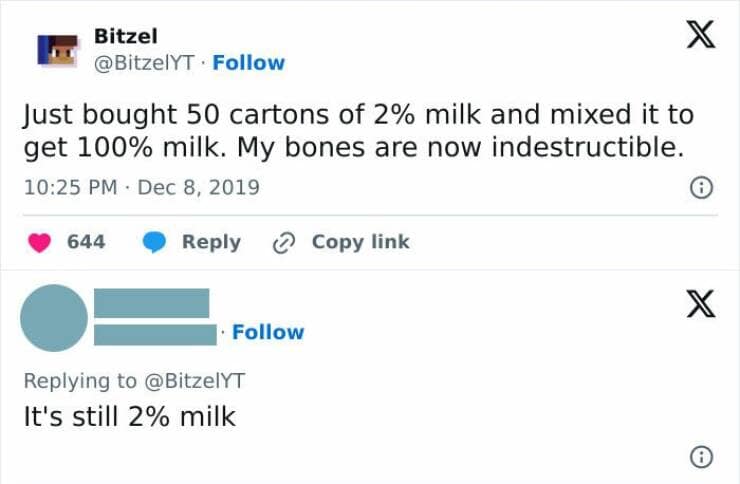Click the X logo on Bitzel's tweet
This screenshot has width=740, height=484.
(x=700, y=38)
